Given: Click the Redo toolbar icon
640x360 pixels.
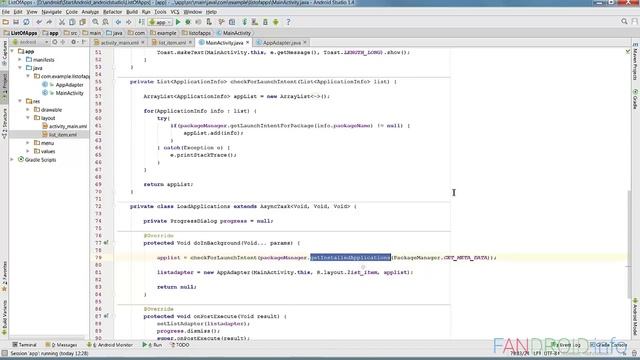Looking at the screenshot, I should point(49,22).
